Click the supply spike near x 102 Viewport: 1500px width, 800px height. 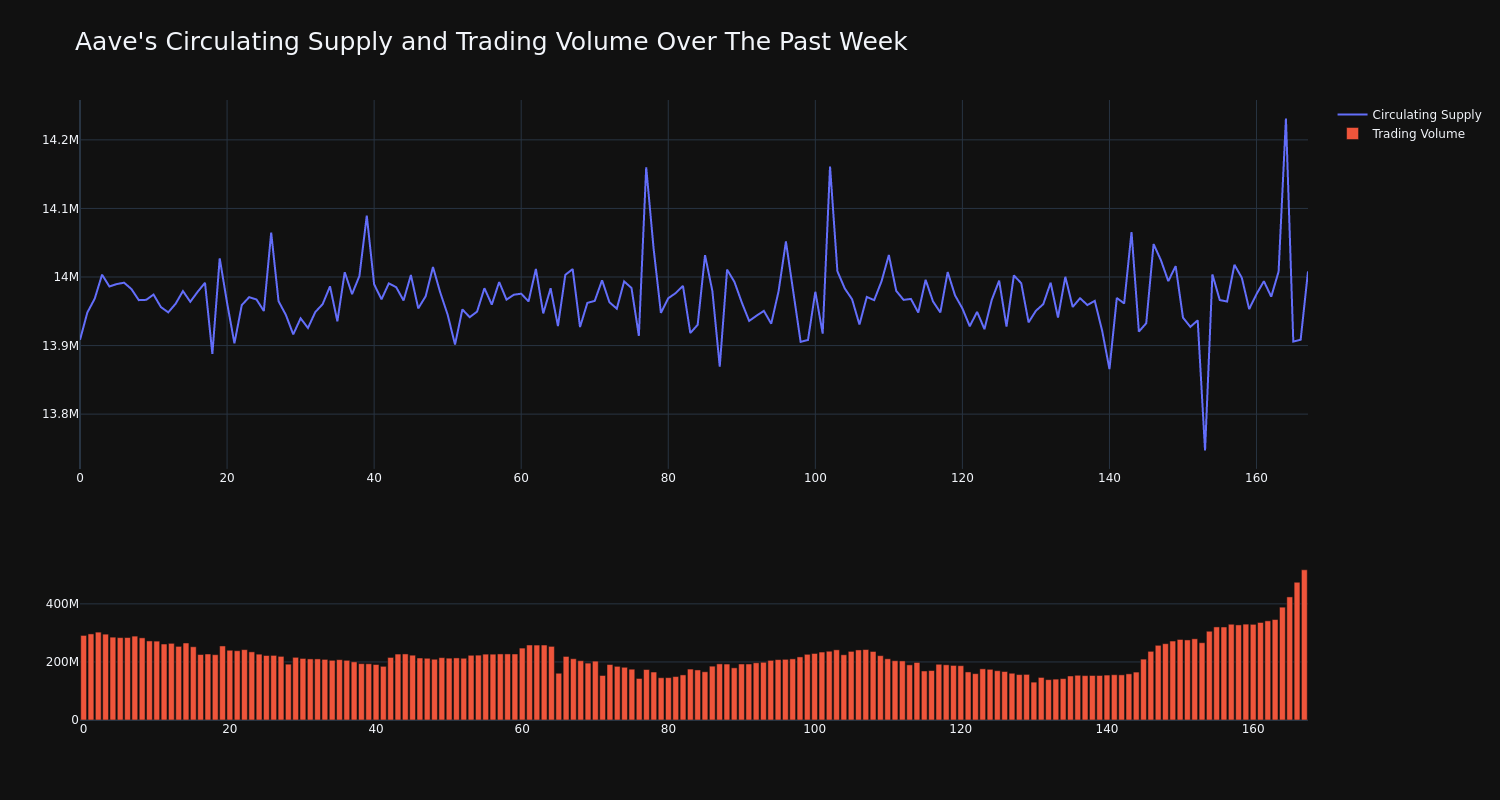point(830,167)
